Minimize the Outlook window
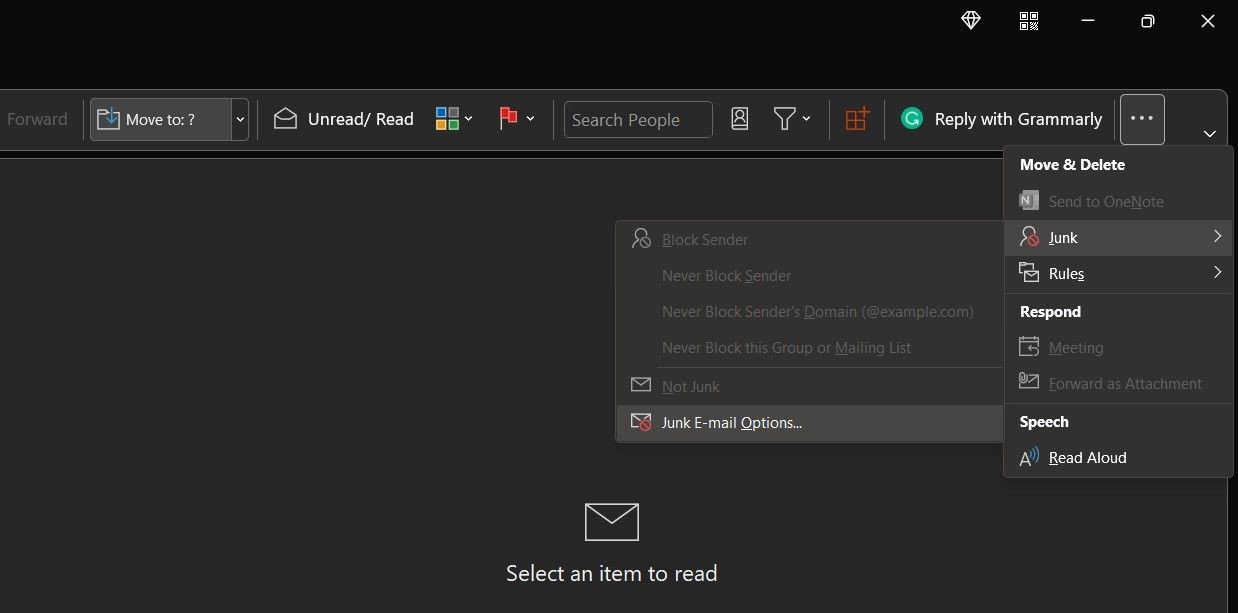This screenshot has height=613, width=1238. pyautogui.click(x=1088, y=21)
